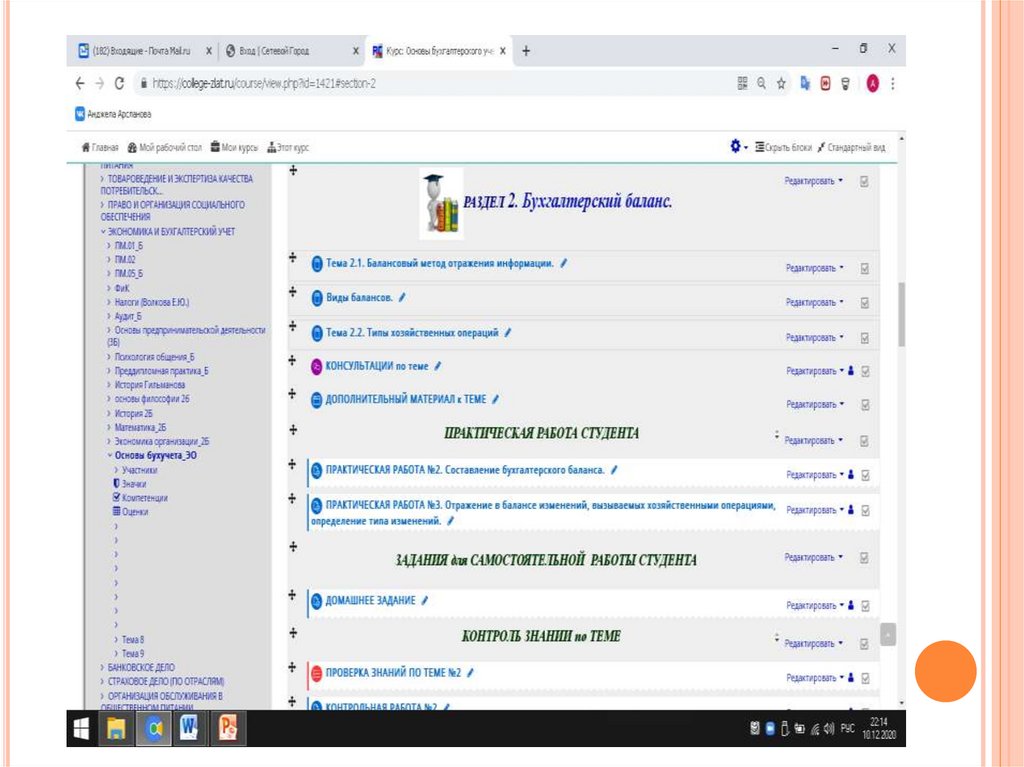
Task: Click the browser address bar
Action: click(x=431, y=84)
